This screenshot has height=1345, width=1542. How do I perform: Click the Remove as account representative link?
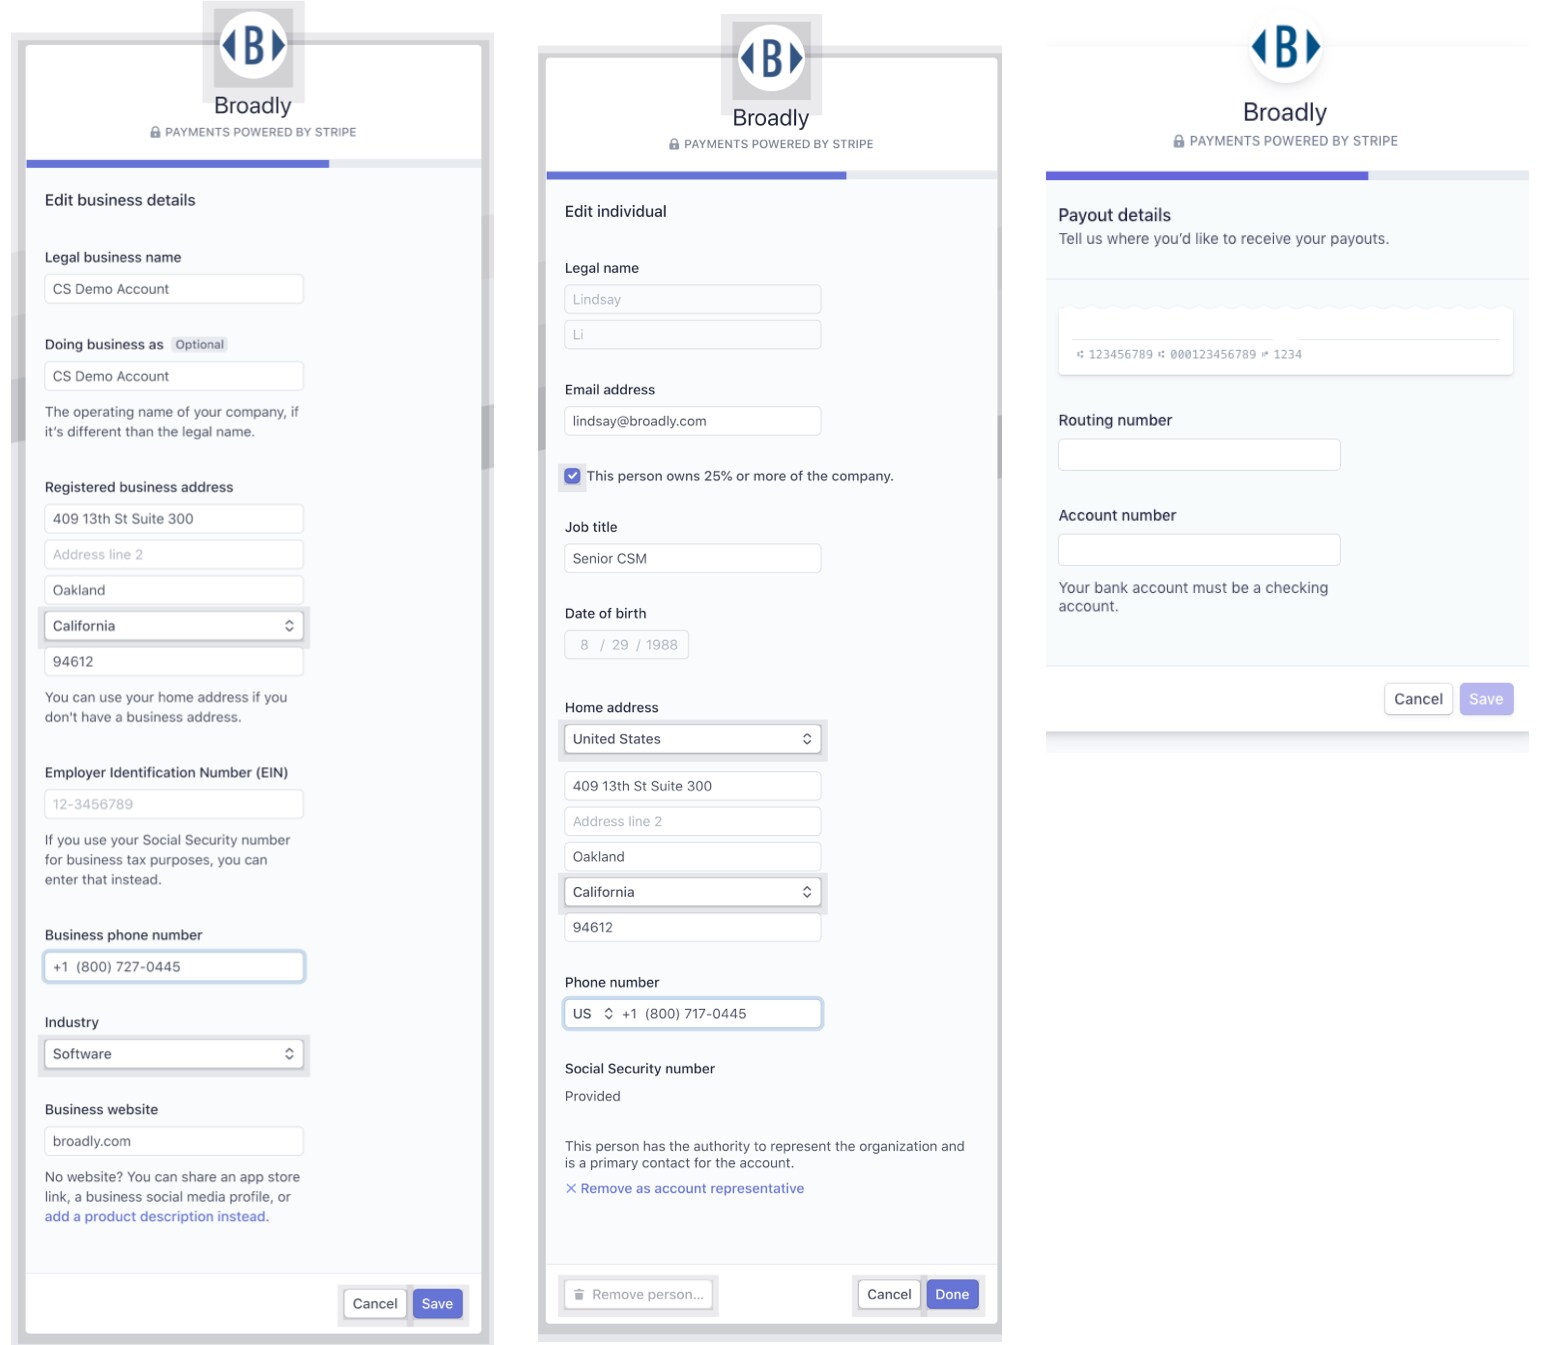[692, 1189]
